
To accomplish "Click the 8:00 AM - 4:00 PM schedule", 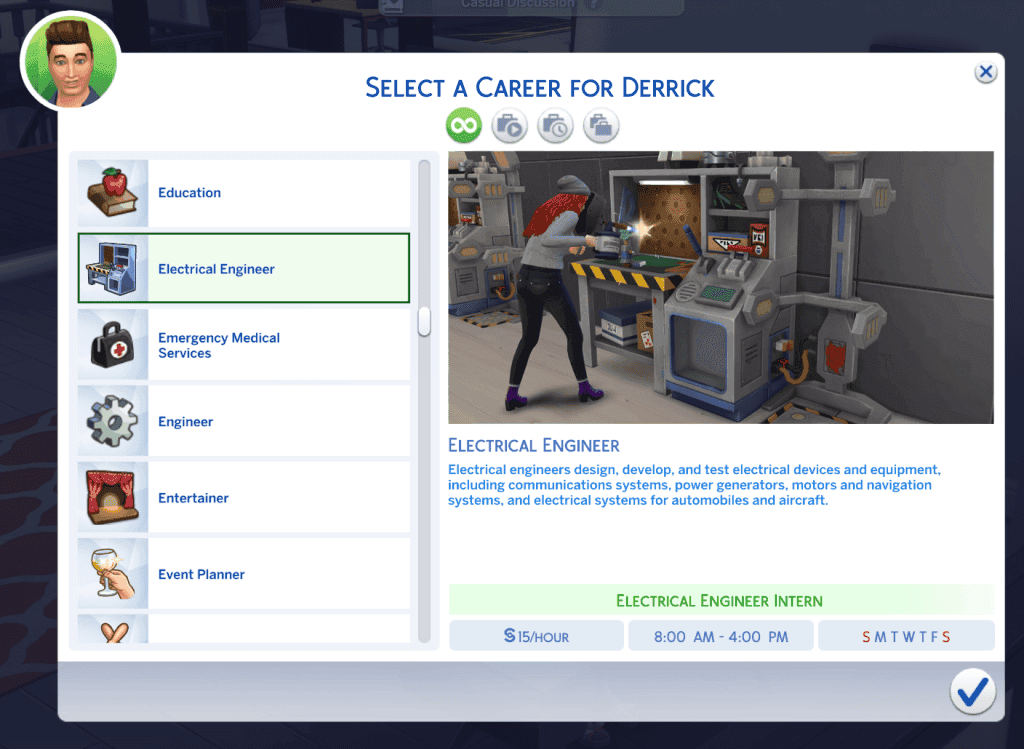I will pyautogui.click(x=721, y=636).
